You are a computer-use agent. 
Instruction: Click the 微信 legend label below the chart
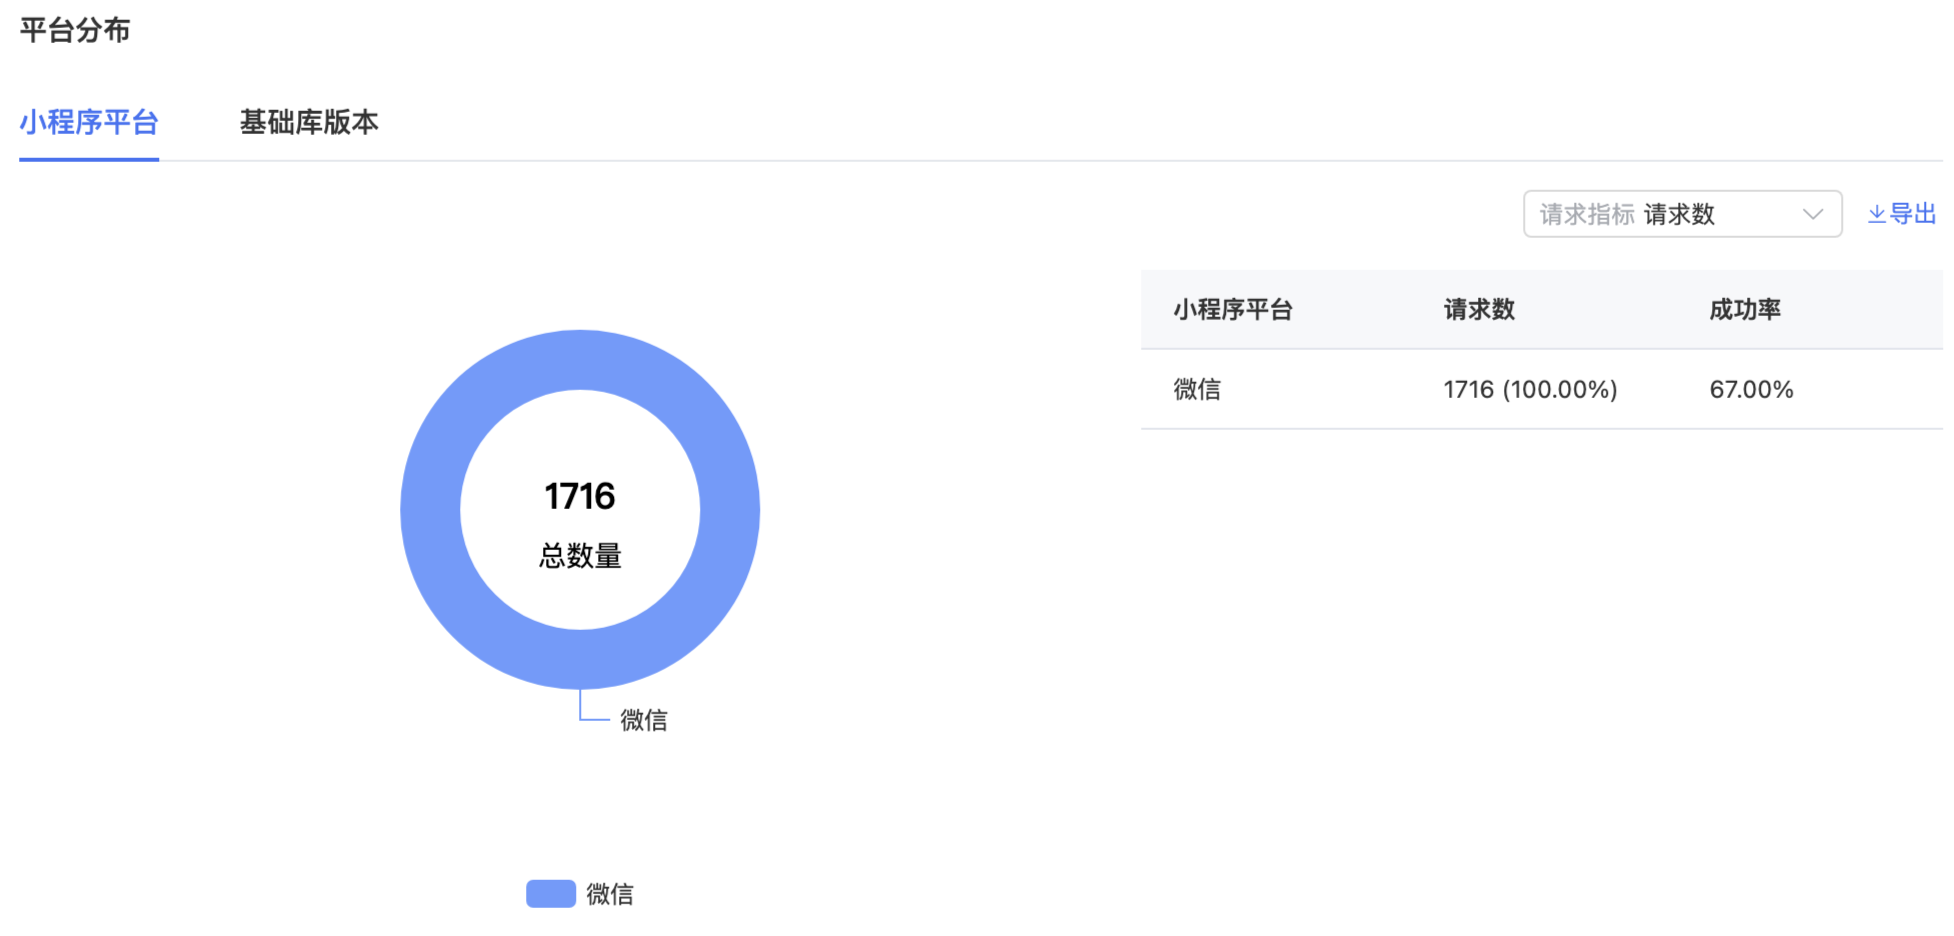click(610, 894)
